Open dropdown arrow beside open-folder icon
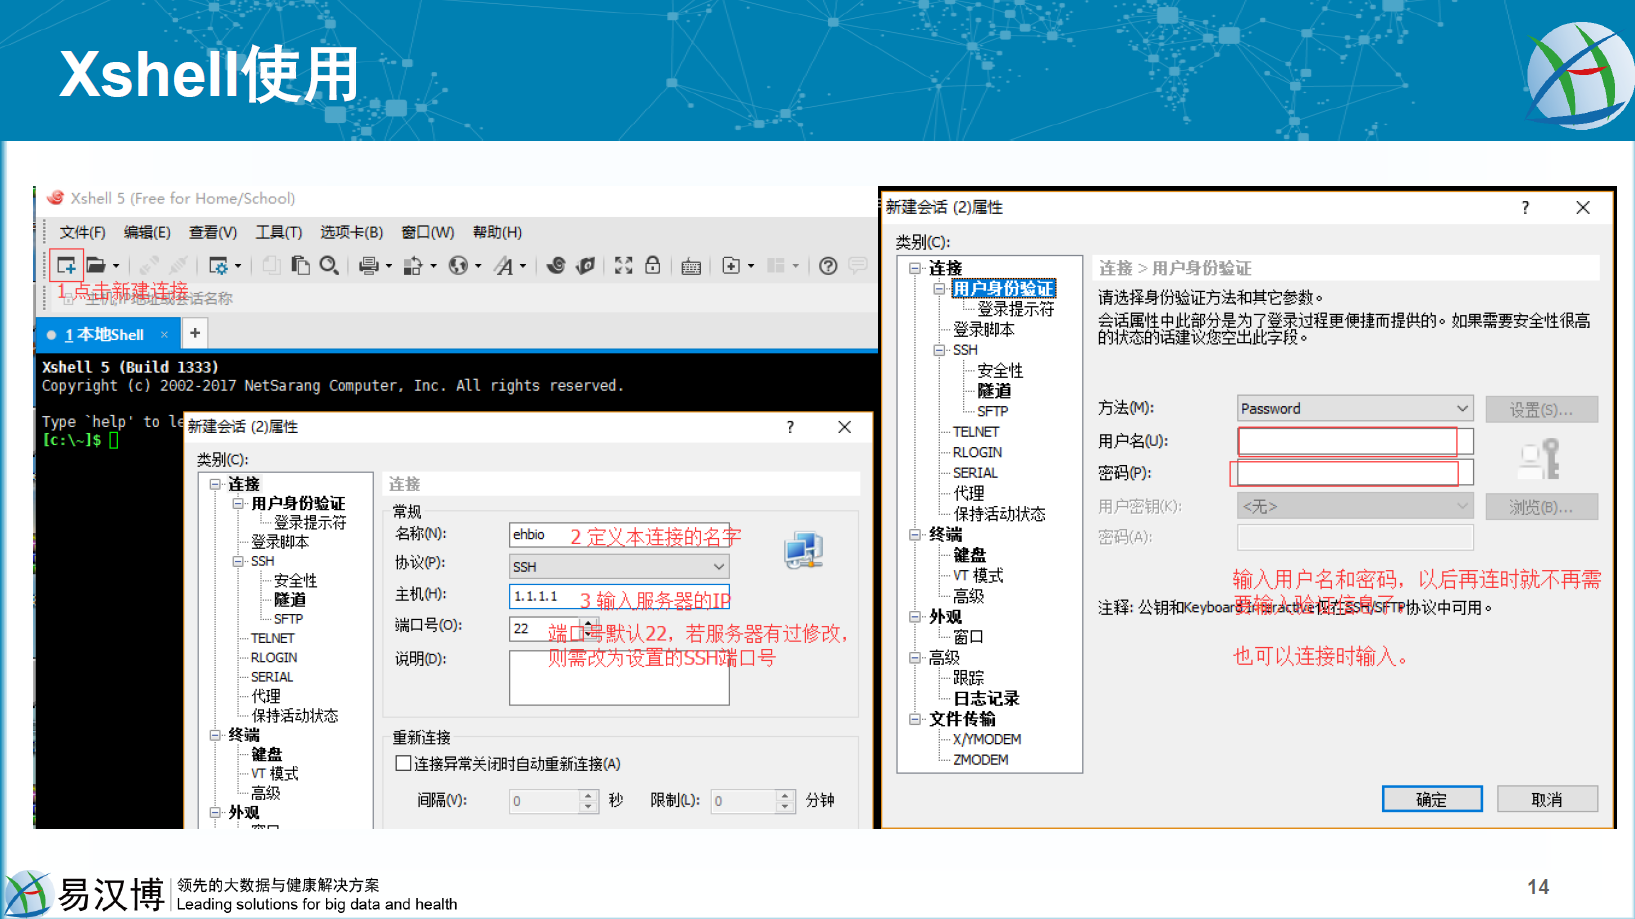Viewport: 1635px width, 919px height. tap(116, 266)
